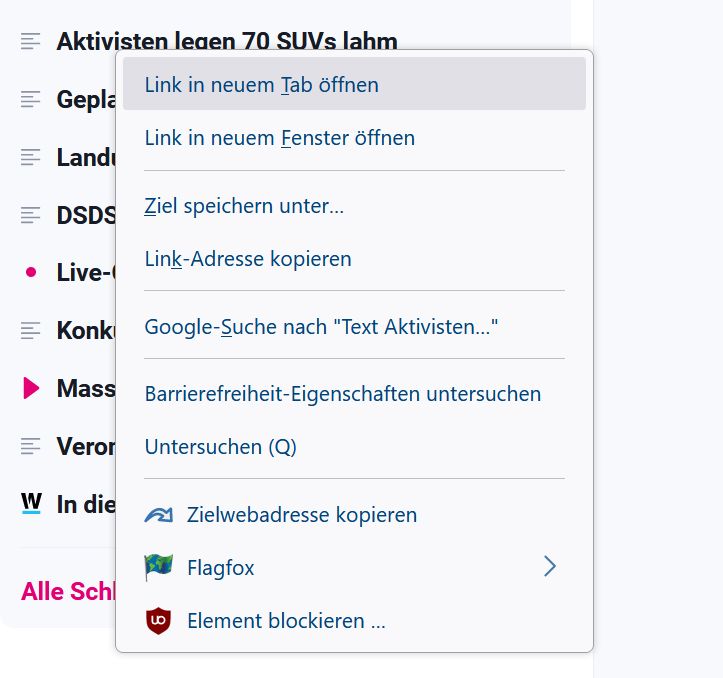Image resolution: width=723 pixels, height=678 pixels.
Task: Click text icon beside DSDS headline
Action: click(x=32, y=215)
